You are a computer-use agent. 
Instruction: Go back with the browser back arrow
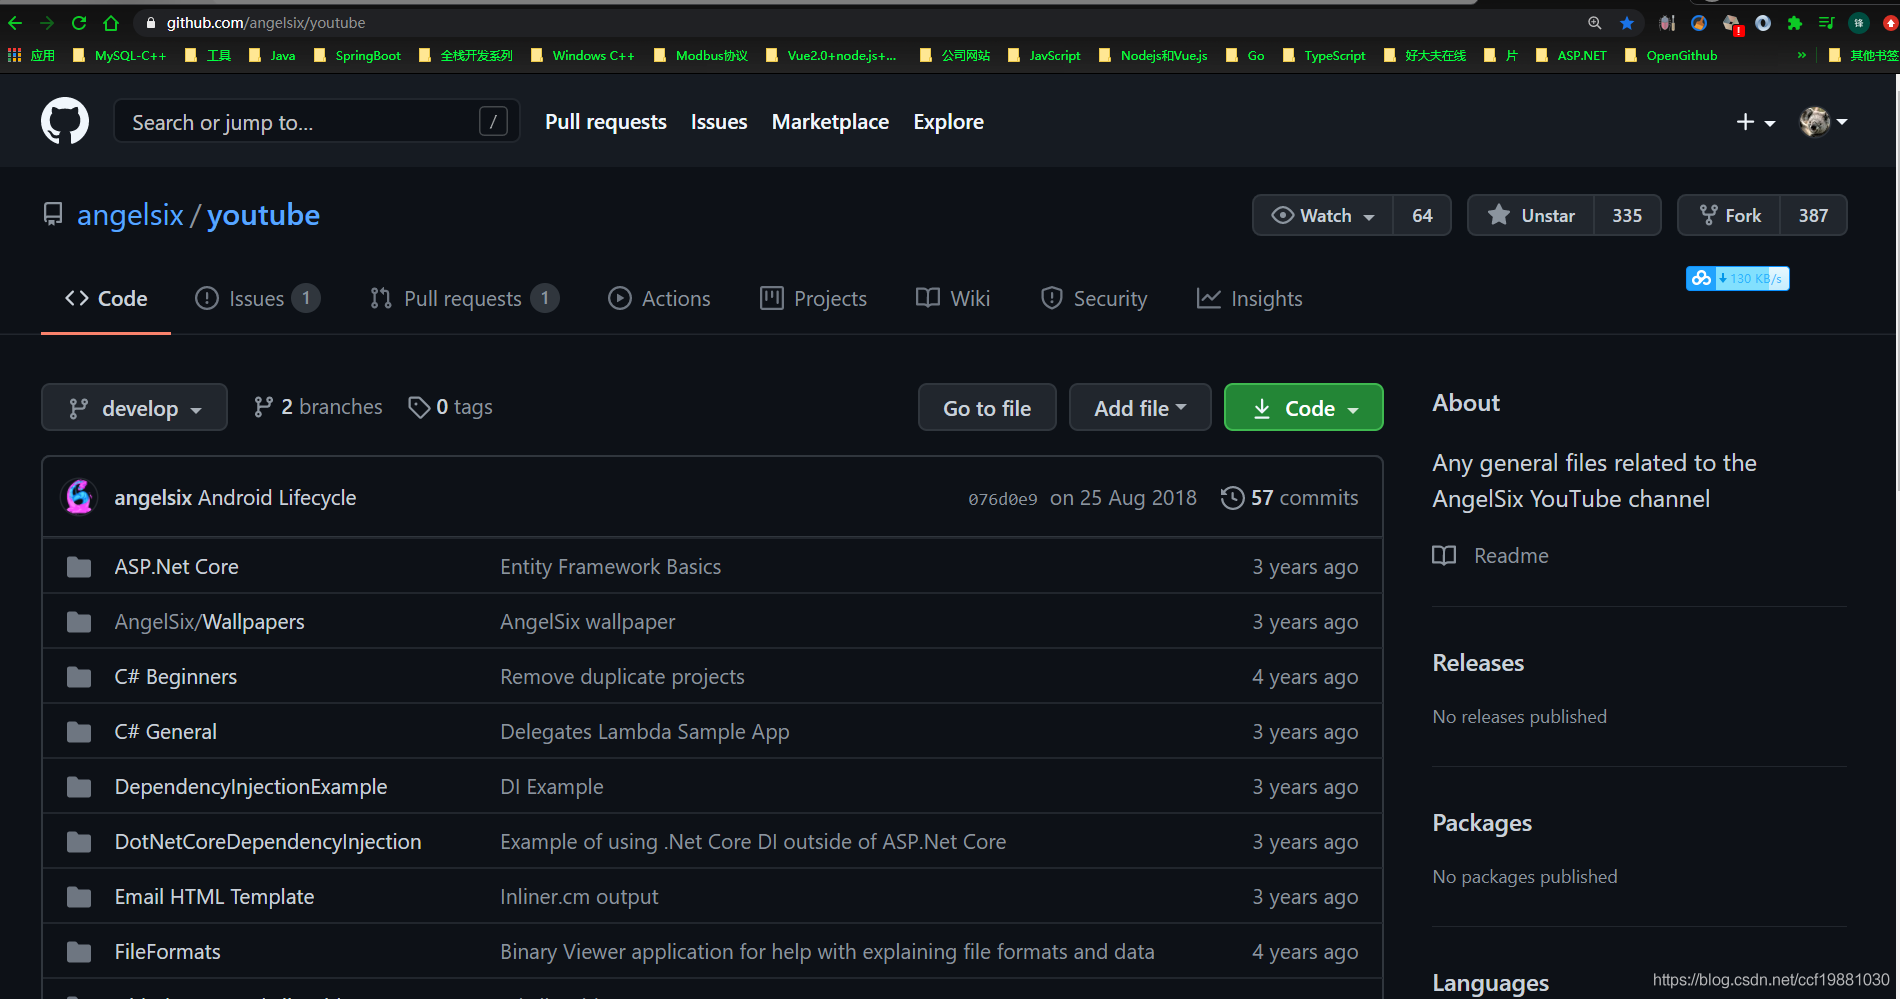click(15, 22)
